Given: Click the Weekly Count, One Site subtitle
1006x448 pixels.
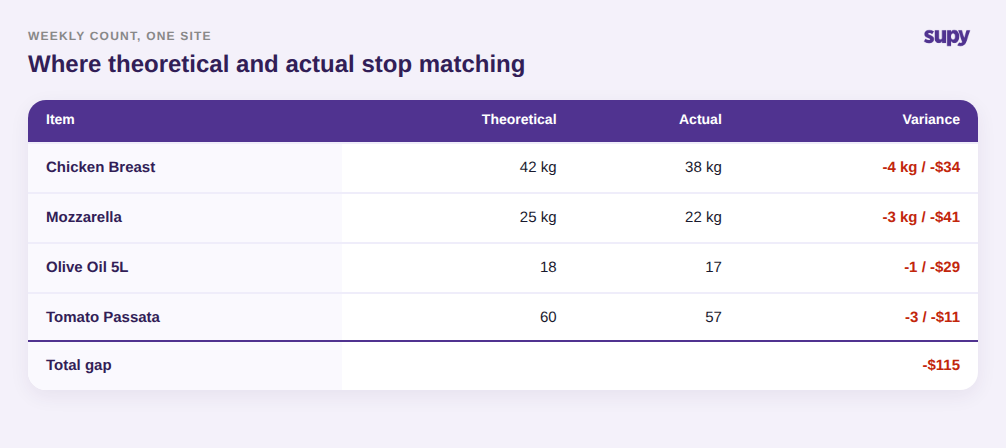Looking at the screenshot, I should tap(119, 36).
